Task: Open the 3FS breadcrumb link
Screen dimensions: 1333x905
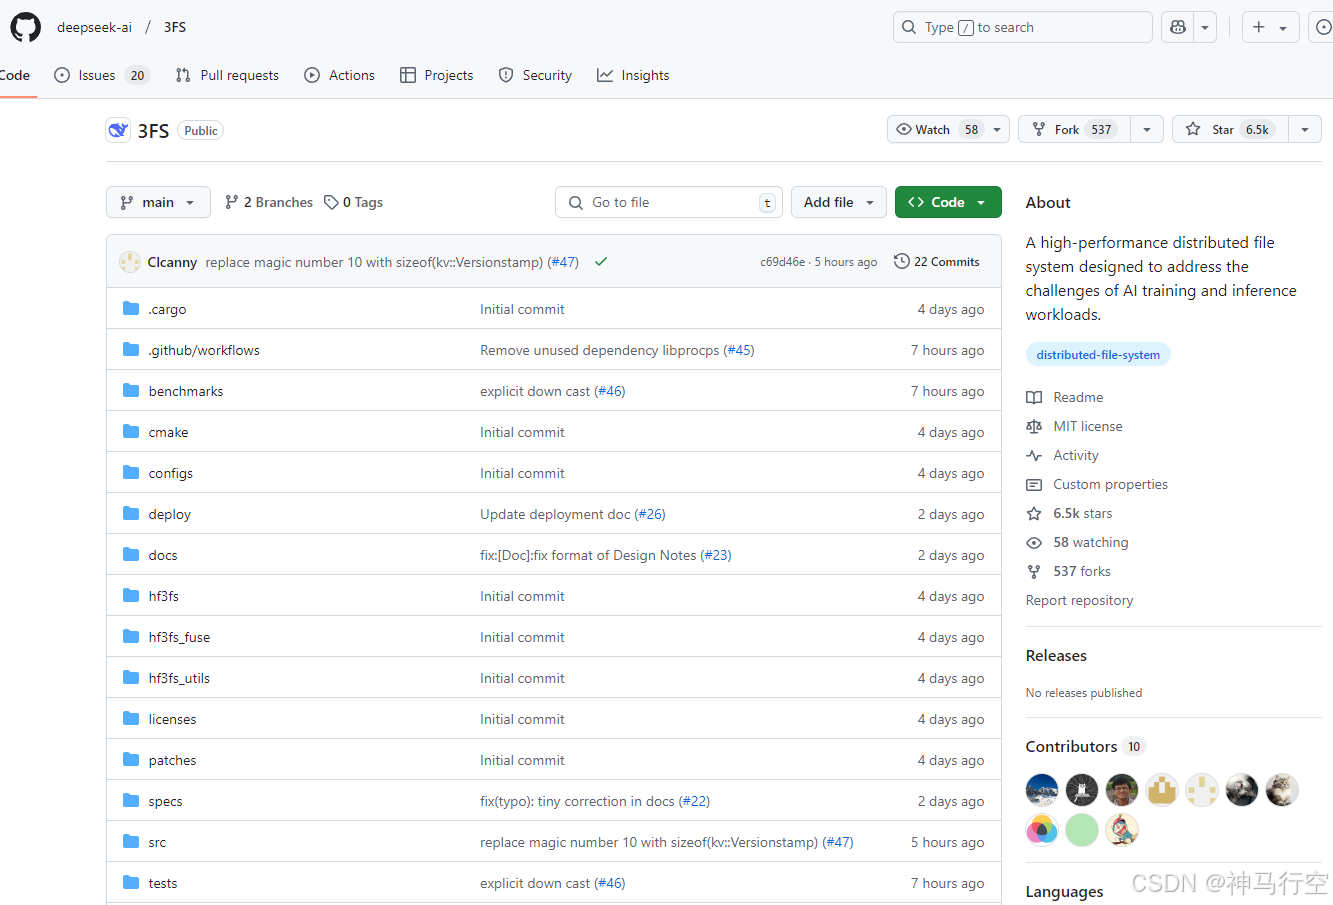Action: click(x=175, y=27)
